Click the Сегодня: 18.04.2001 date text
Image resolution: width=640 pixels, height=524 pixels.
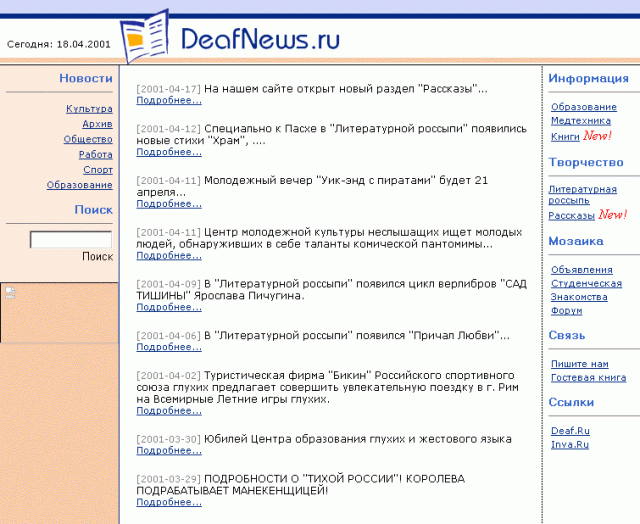tap(59, 44)
